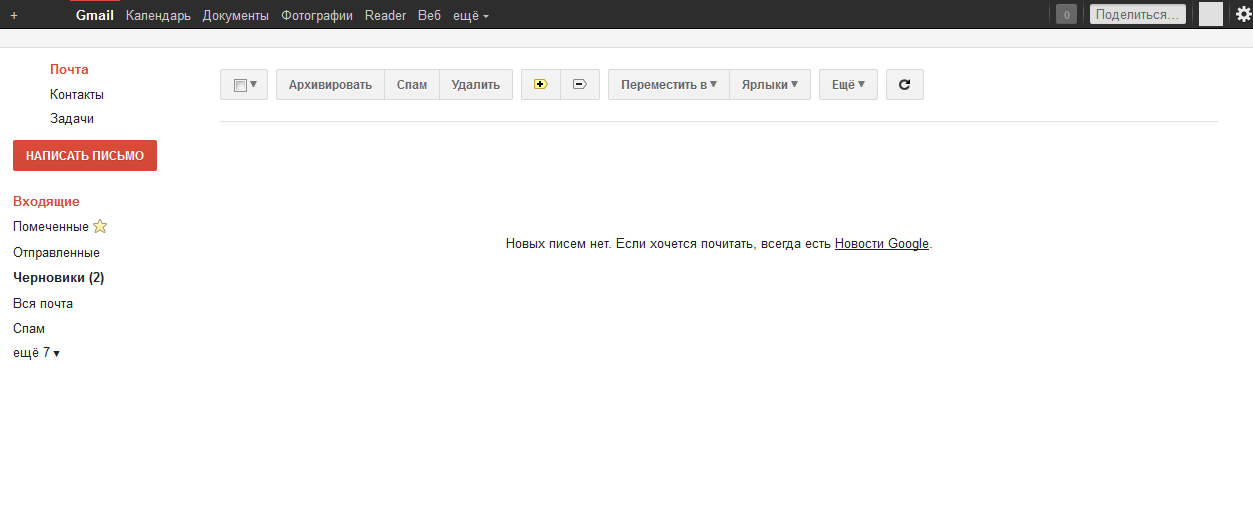The height and width of the screenshot is (507, 1253).
Task: Select Почта in the sidebar
Action: 69,69
